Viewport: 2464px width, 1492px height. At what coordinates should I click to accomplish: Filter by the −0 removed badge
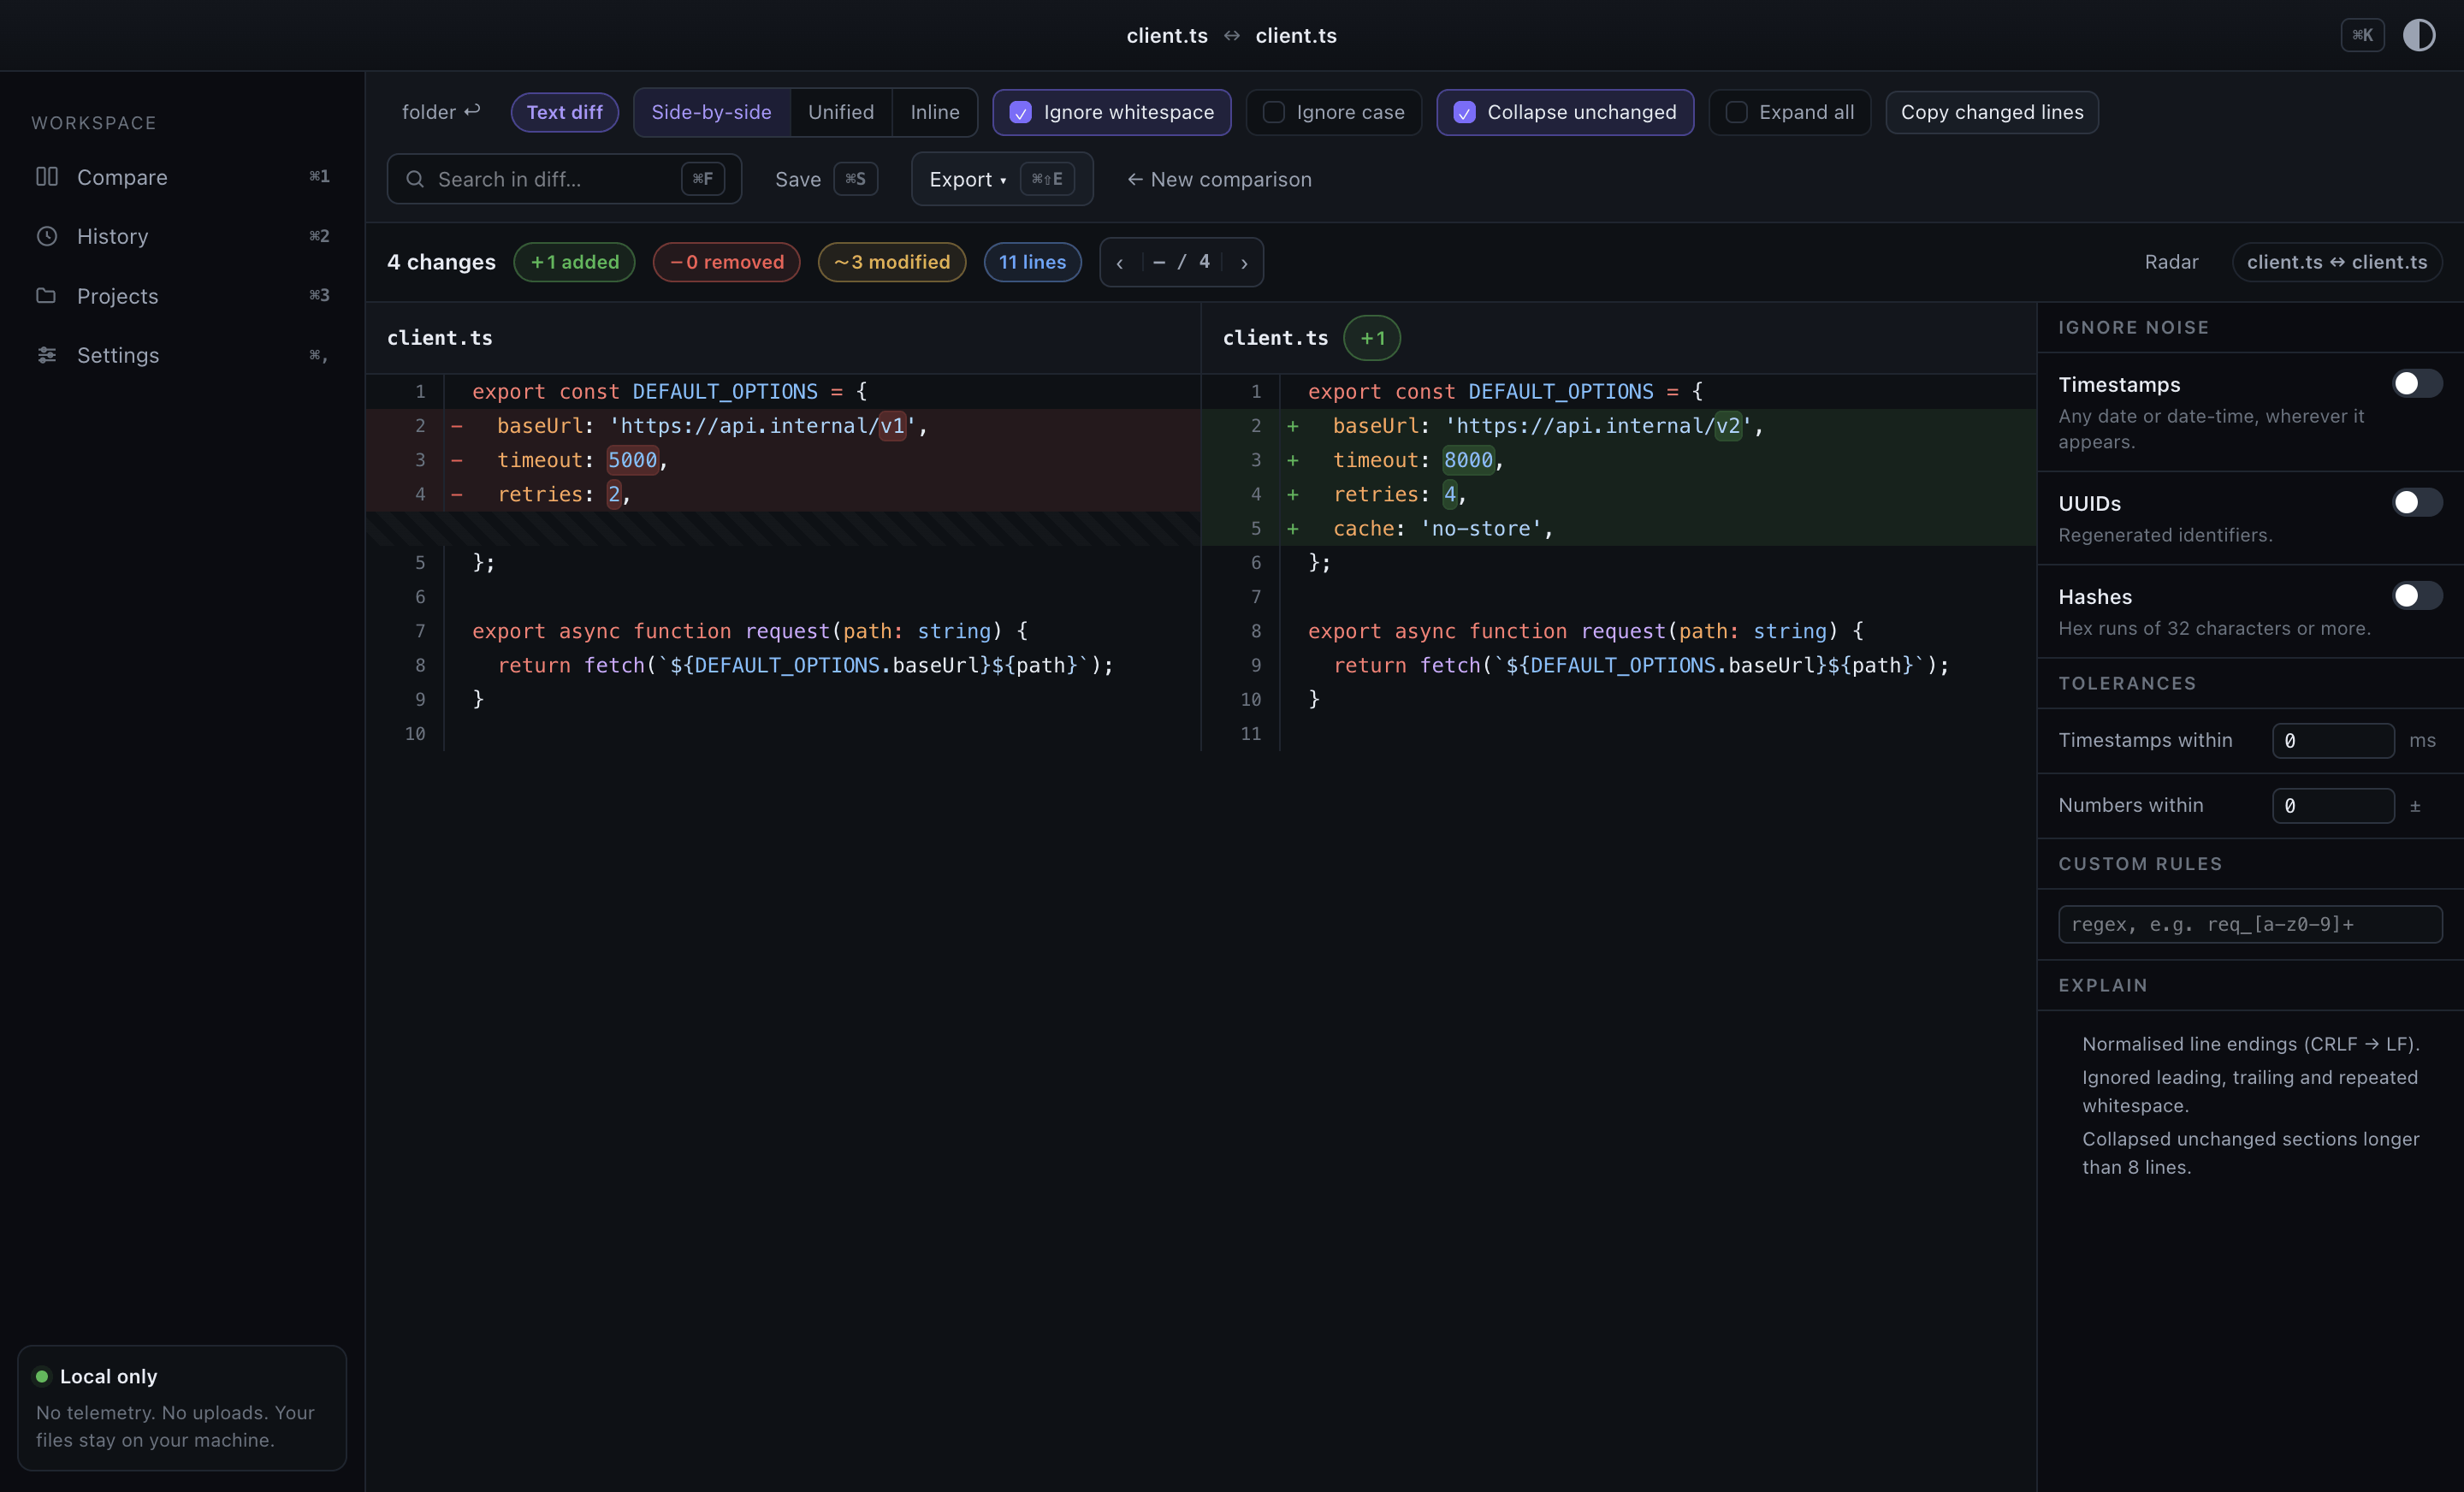click(726, 262)
